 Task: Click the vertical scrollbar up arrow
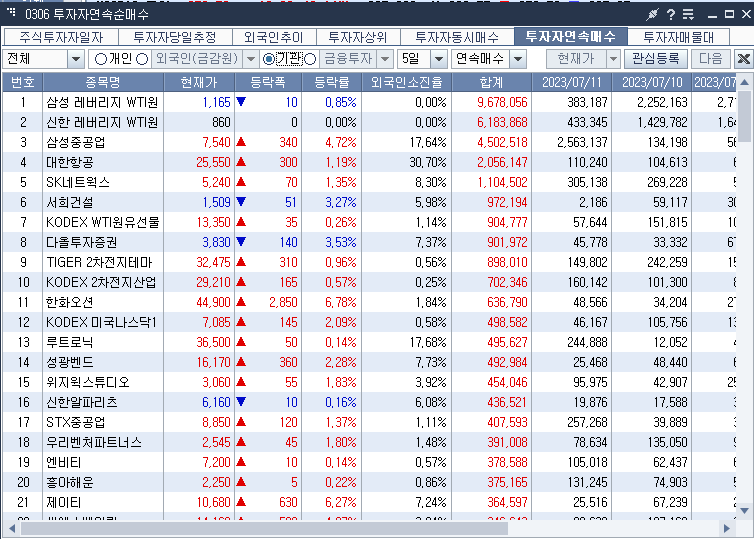(x=744, y=82)
